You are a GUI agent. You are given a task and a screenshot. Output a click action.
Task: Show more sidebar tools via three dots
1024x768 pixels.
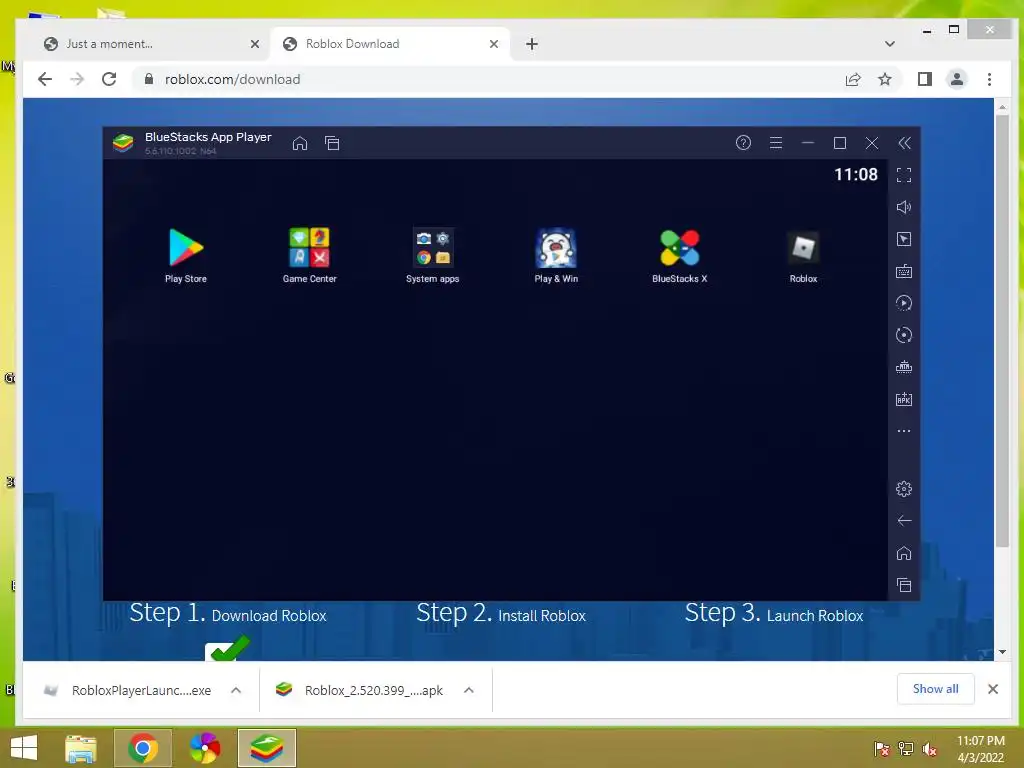[x=904, y=431]
